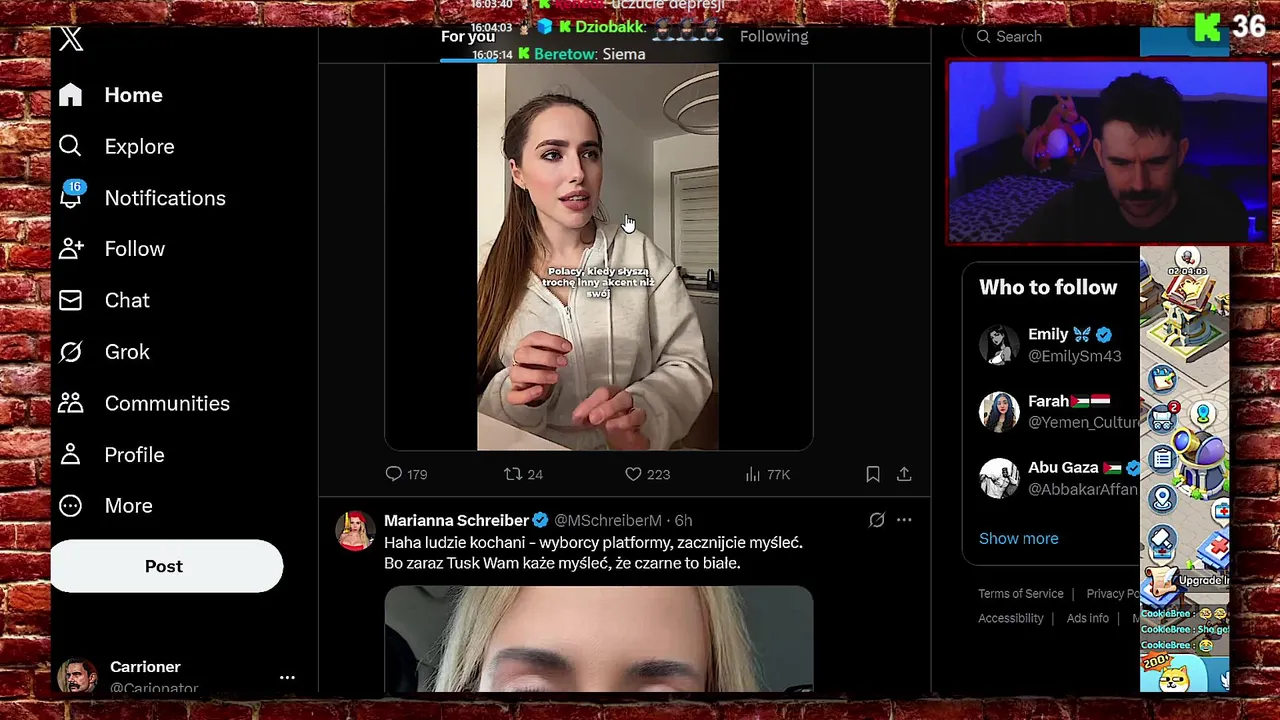1280x720 pixels.
Task: Open More circle-dots icon
Action: click(x=70, y=506)
